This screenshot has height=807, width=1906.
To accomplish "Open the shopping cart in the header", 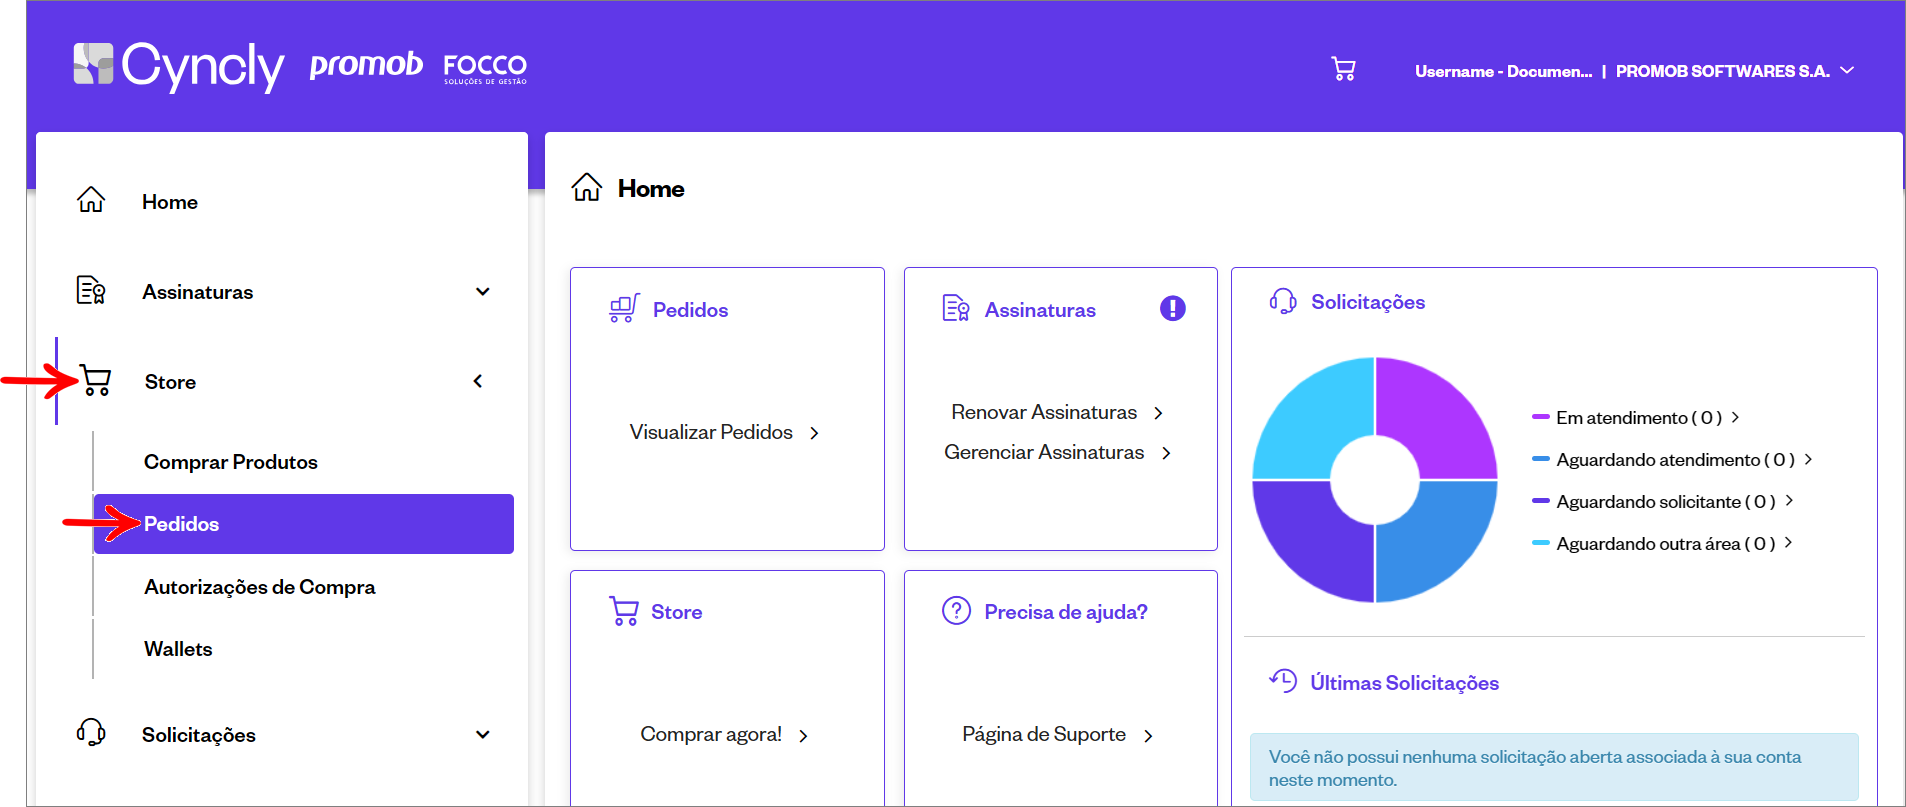I will [1343, 69].
